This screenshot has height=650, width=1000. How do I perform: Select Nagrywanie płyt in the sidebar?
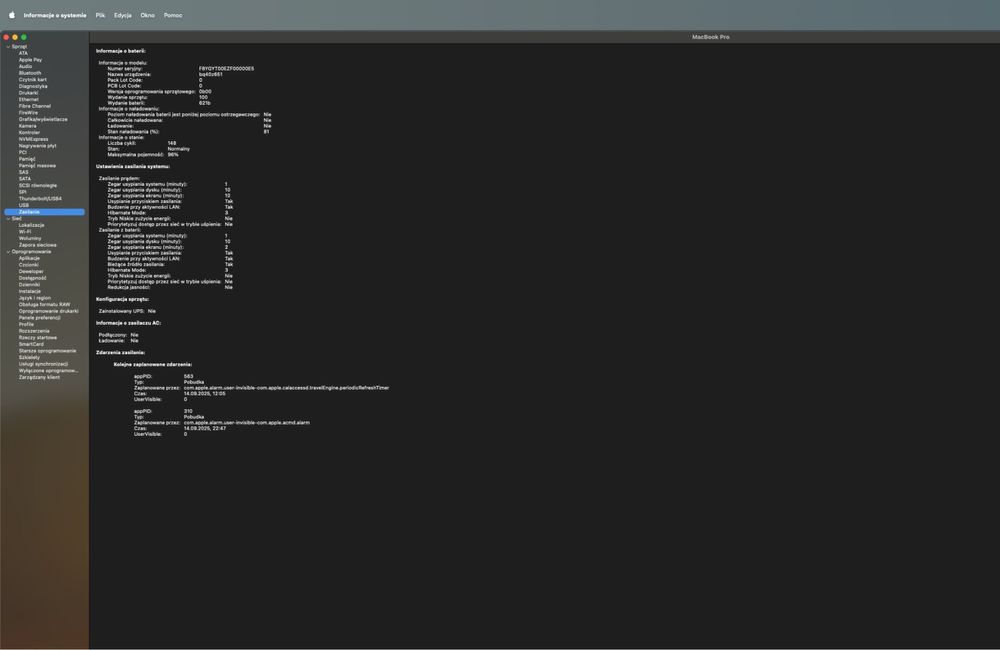tap(37, 146)
